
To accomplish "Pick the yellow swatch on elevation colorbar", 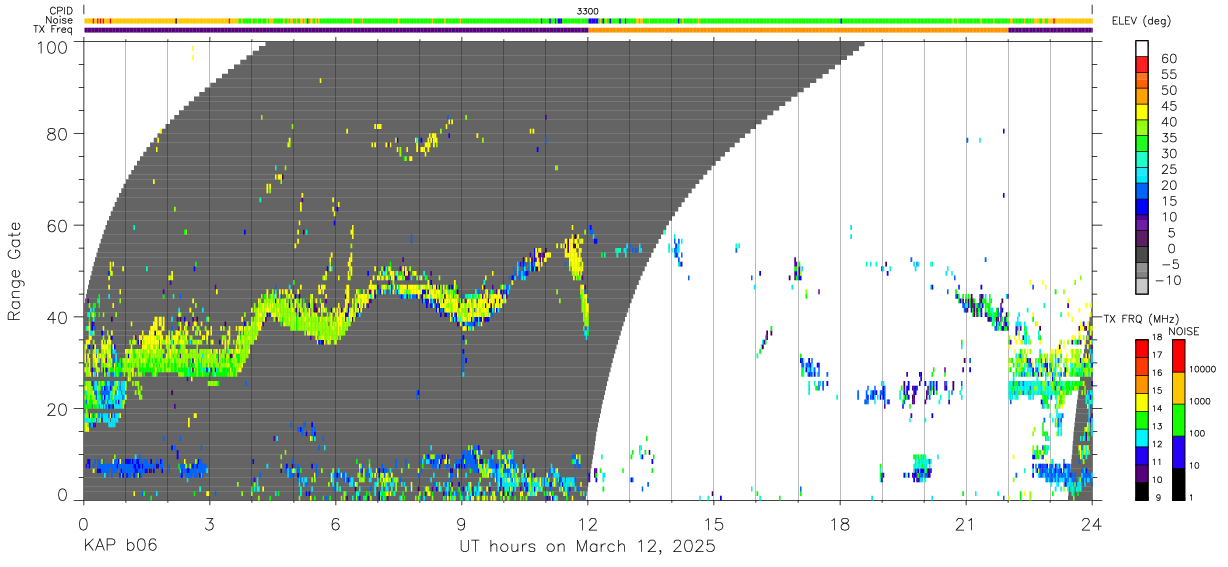I will pos(1143,113).
